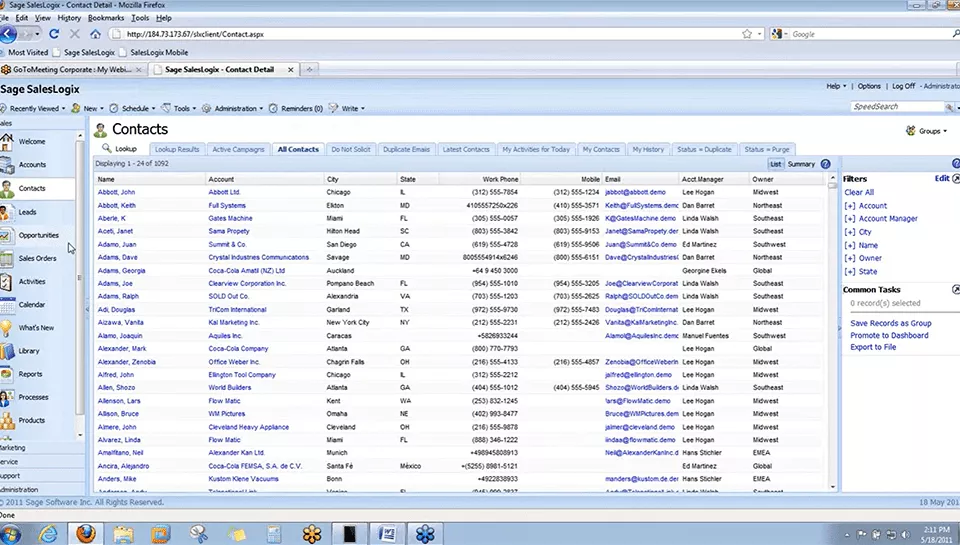Switch to the Active Campaigns tab
Viewport: 960px width, 545px height.
click(x=238, y=149)
